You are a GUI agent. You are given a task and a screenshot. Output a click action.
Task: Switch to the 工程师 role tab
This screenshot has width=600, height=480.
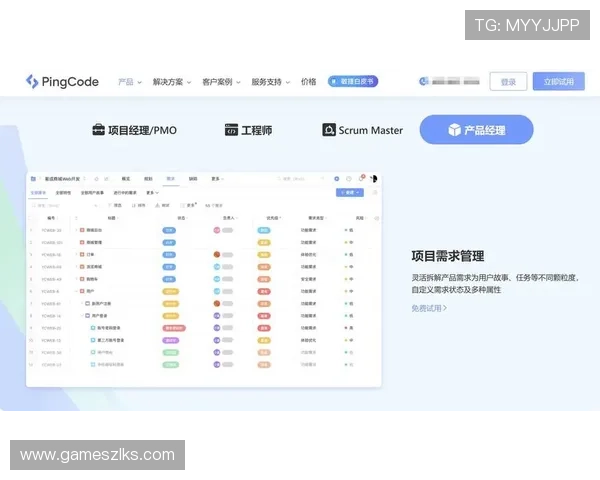249,130
